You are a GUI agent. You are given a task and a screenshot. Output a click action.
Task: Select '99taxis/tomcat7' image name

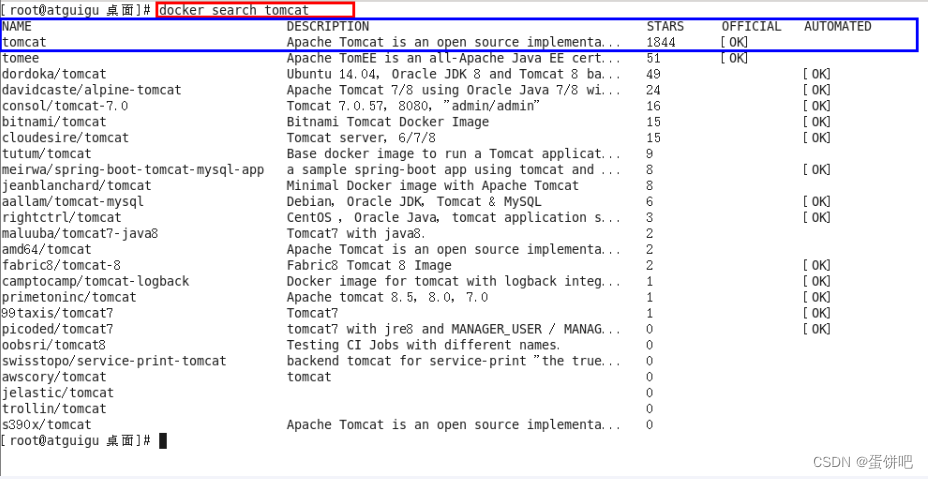point(58,314)
